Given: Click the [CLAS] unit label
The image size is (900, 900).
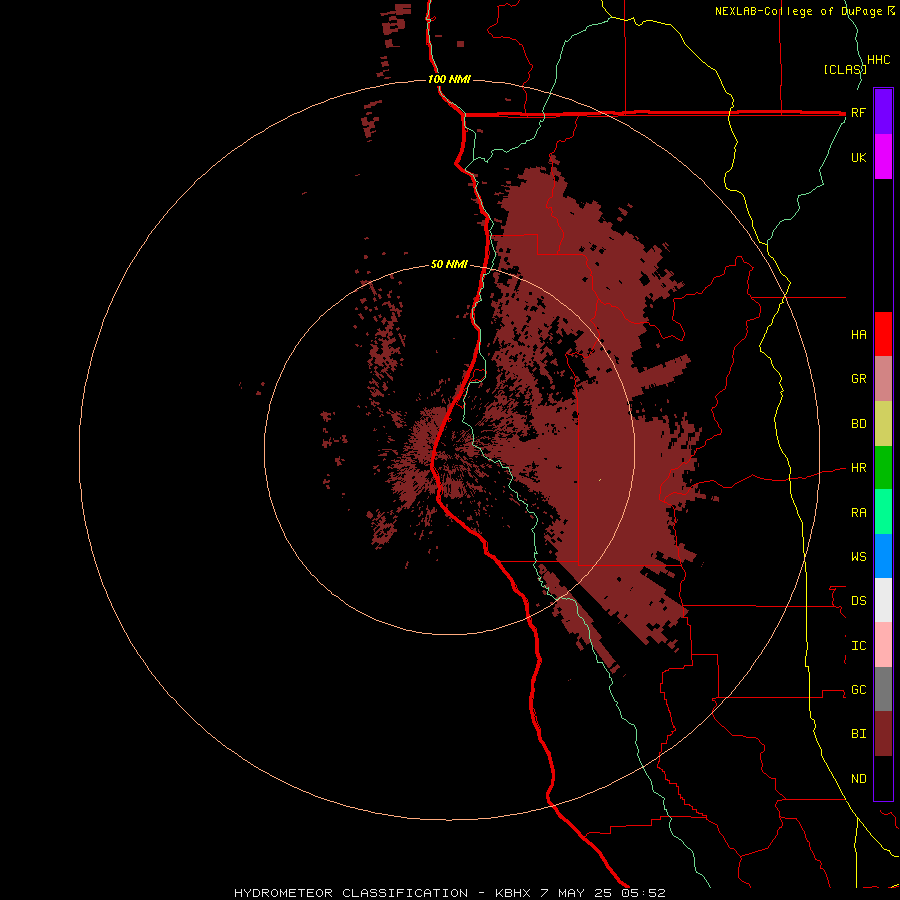Looking at the screenshot, I should pyautogui.click(x=844, y=69).
